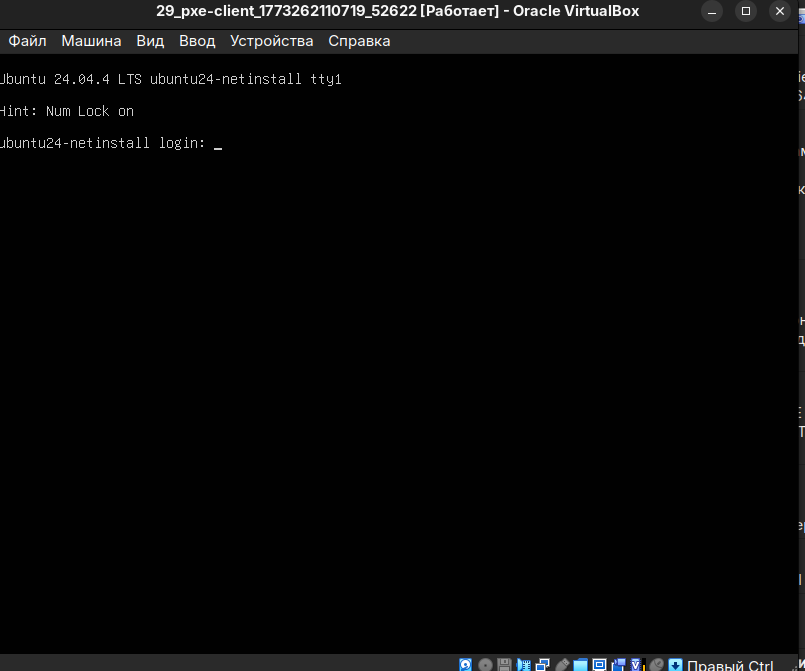The height and width of the screenshot is (671, 805).
Task: Click the floppy disk status icon
Action: tap(505, 665)
